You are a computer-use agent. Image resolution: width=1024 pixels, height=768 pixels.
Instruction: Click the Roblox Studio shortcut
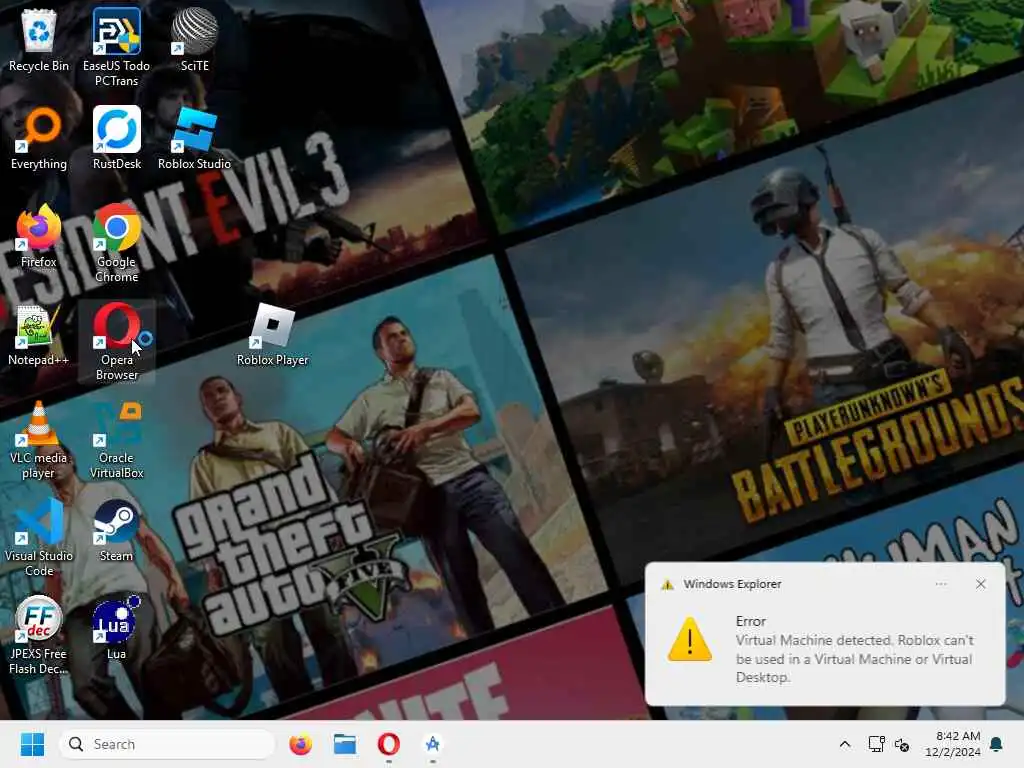195,140
